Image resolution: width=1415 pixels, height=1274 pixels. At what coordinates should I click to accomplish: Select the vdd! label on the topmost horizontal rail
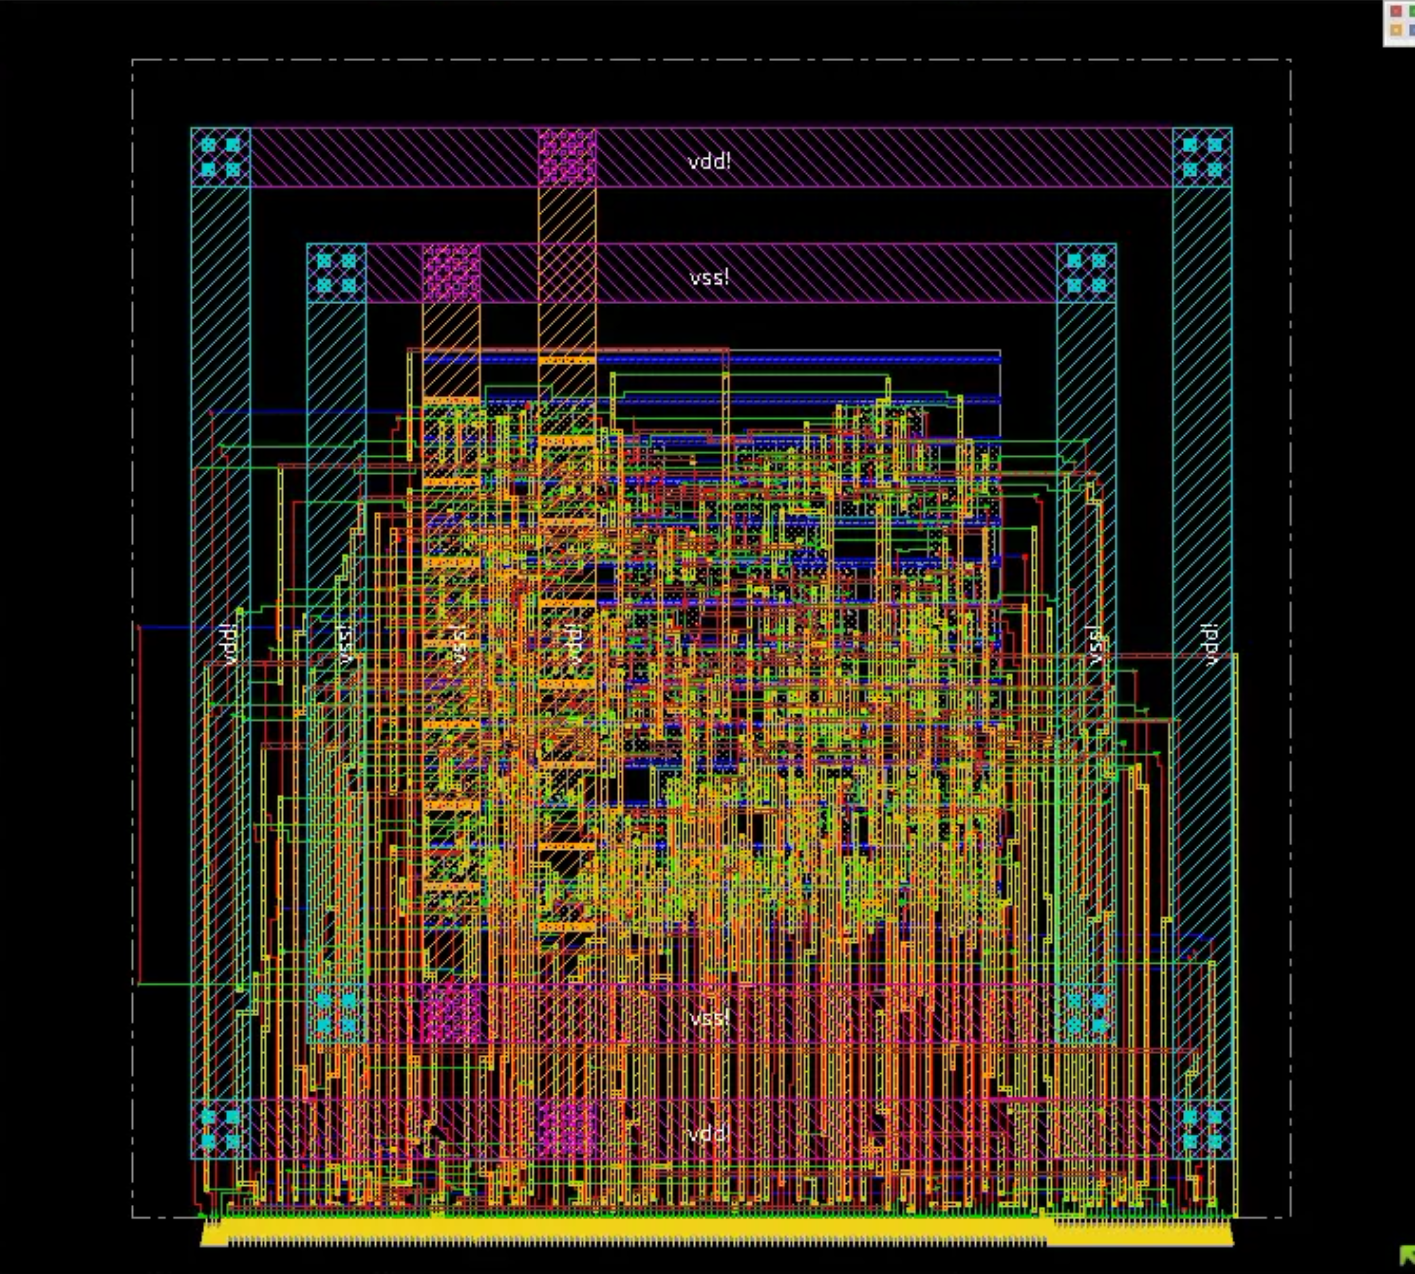(x=710, y=161)
